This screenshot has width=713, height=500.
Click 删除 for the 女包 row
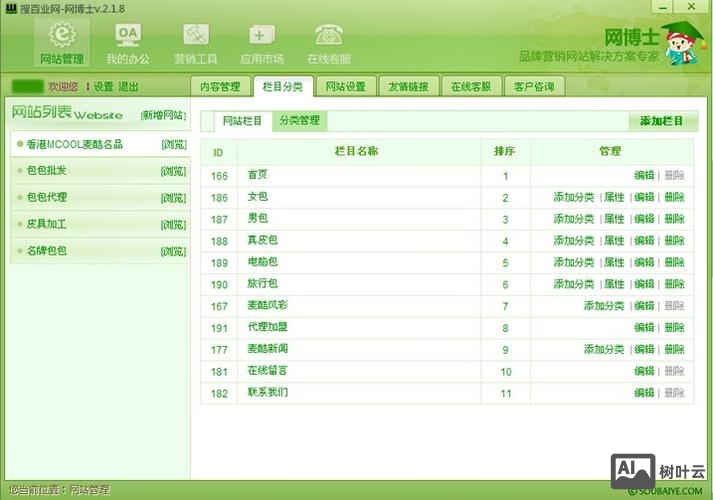coord(674,197)
